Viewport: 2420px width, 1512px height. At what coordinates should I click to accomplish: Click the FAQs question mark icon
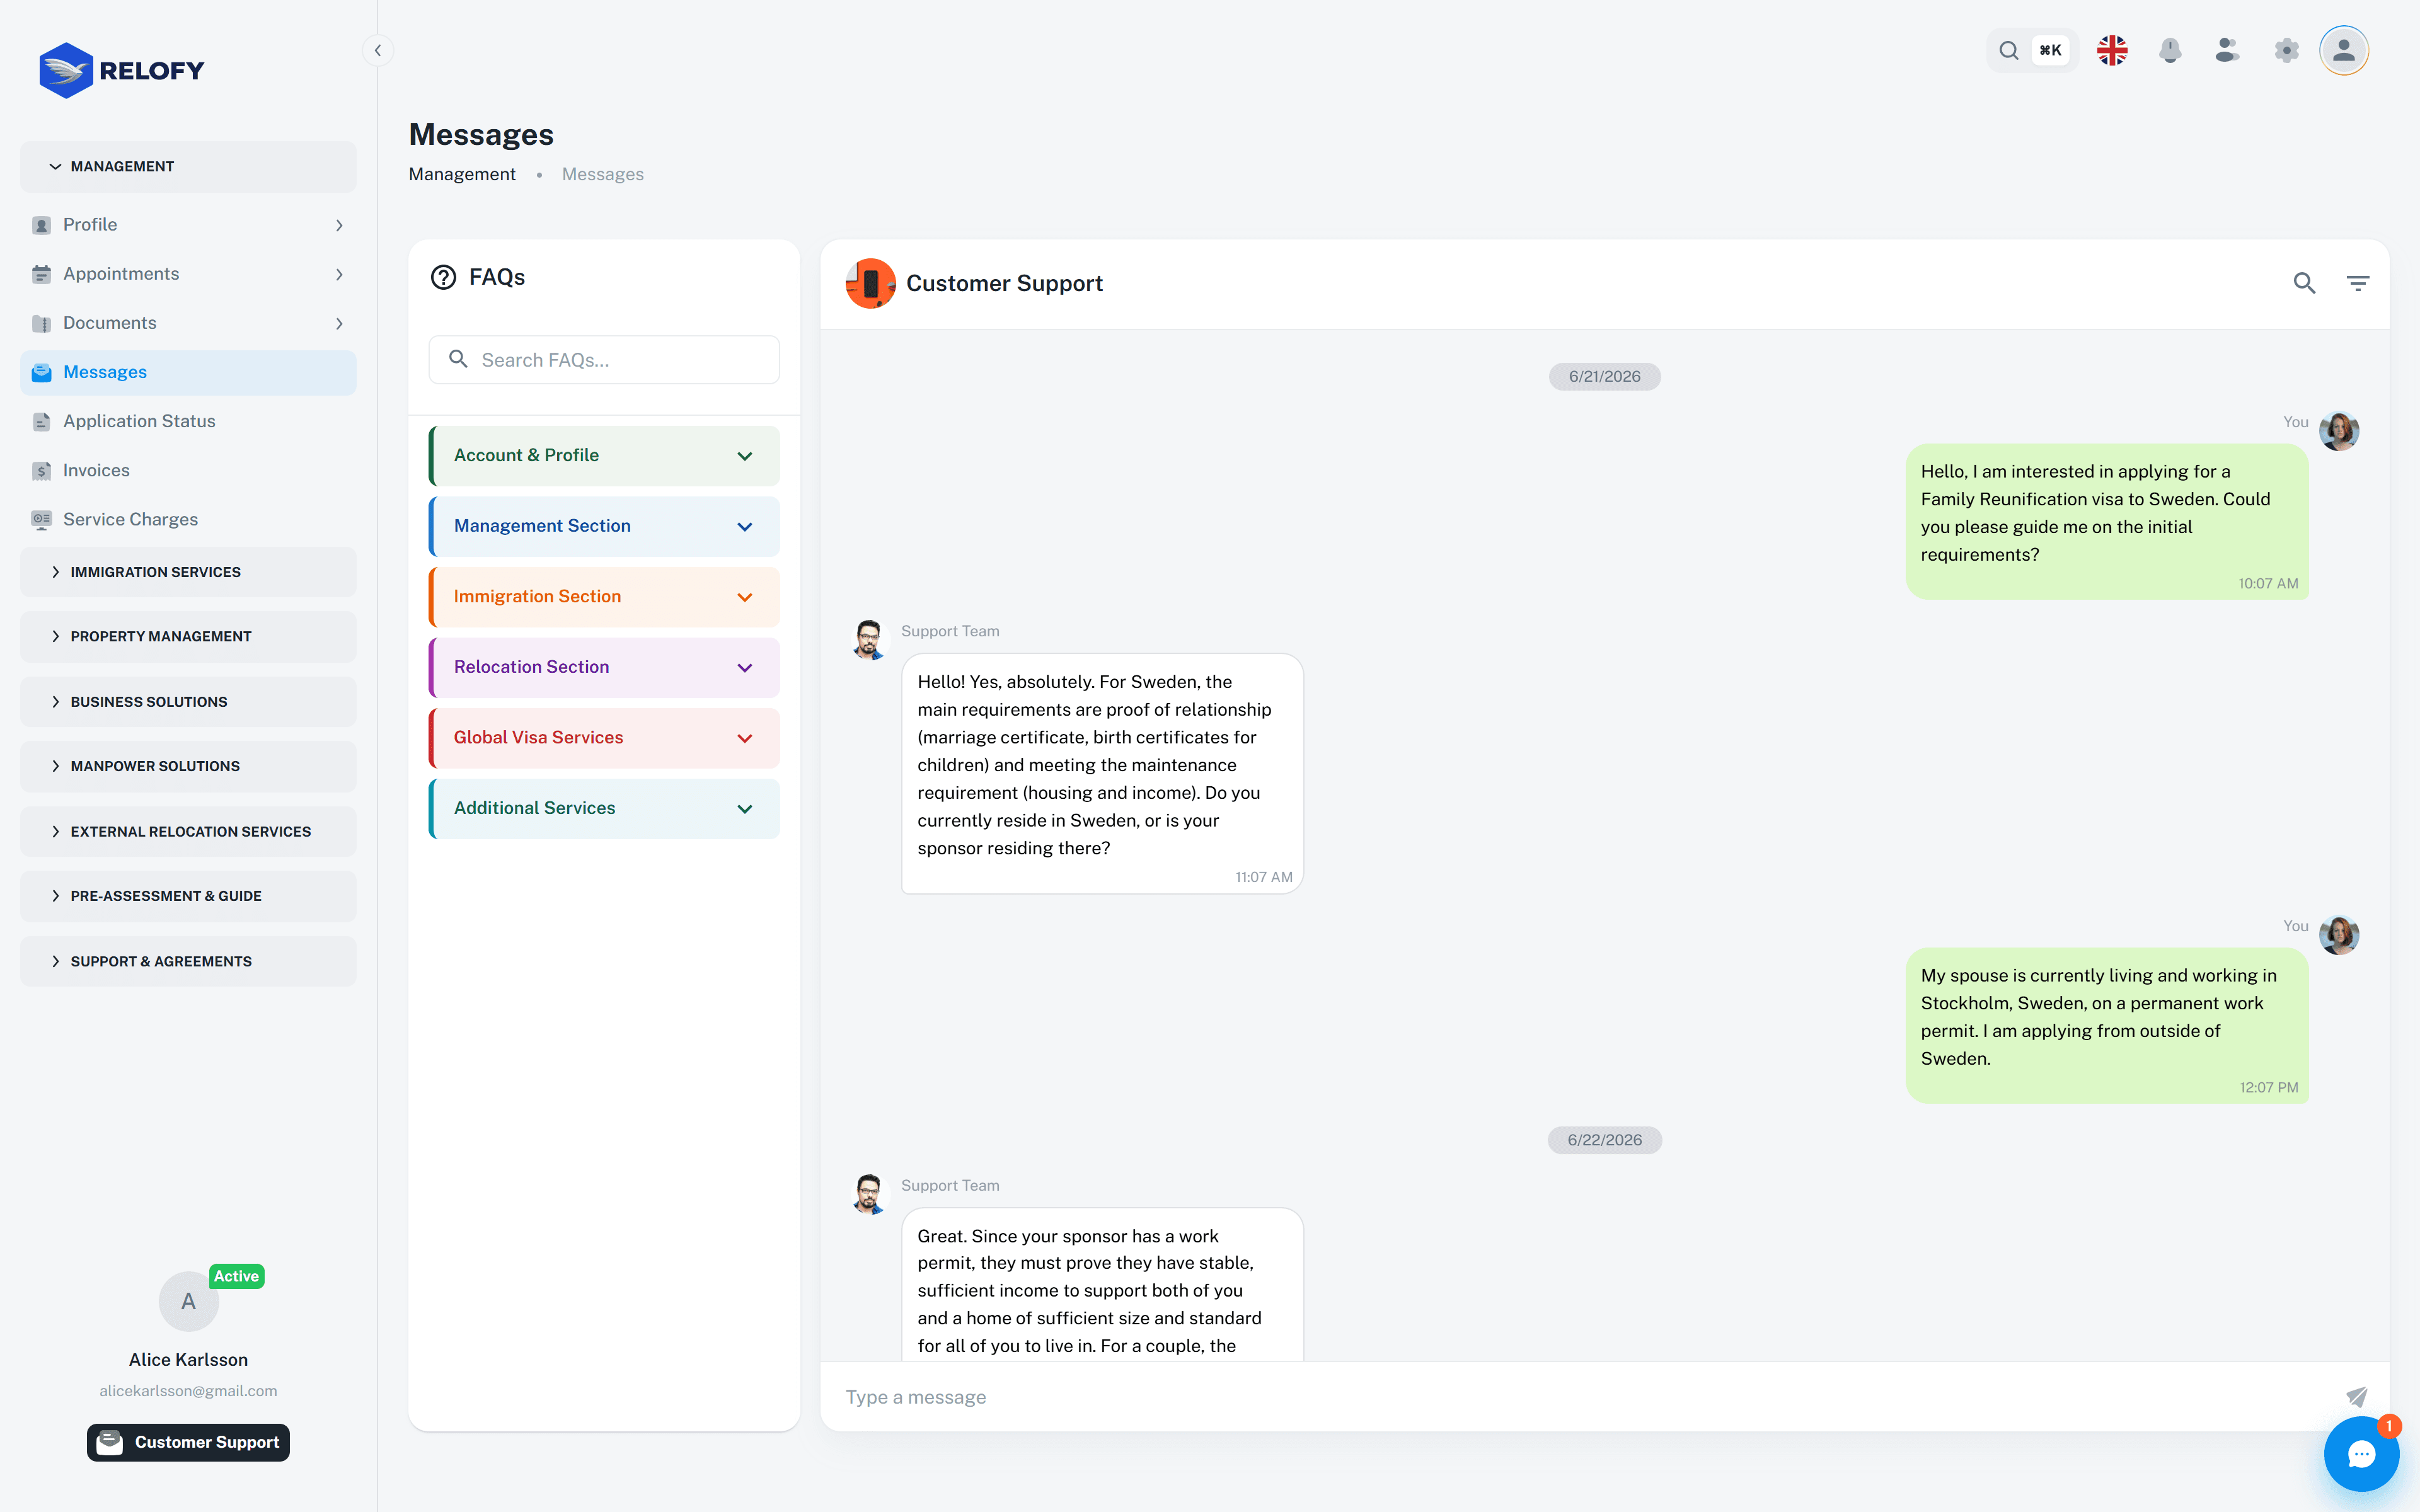click(443, 277)
